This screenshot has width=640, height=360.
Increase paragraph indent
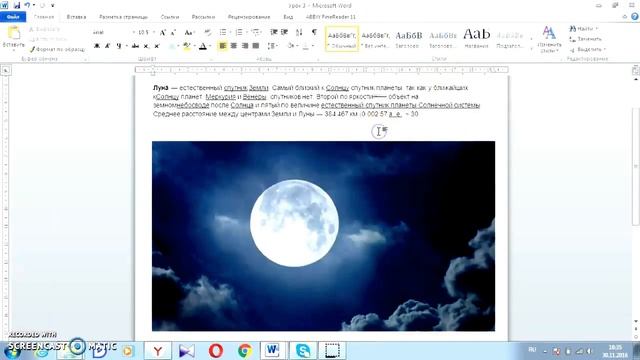(284, 32)
